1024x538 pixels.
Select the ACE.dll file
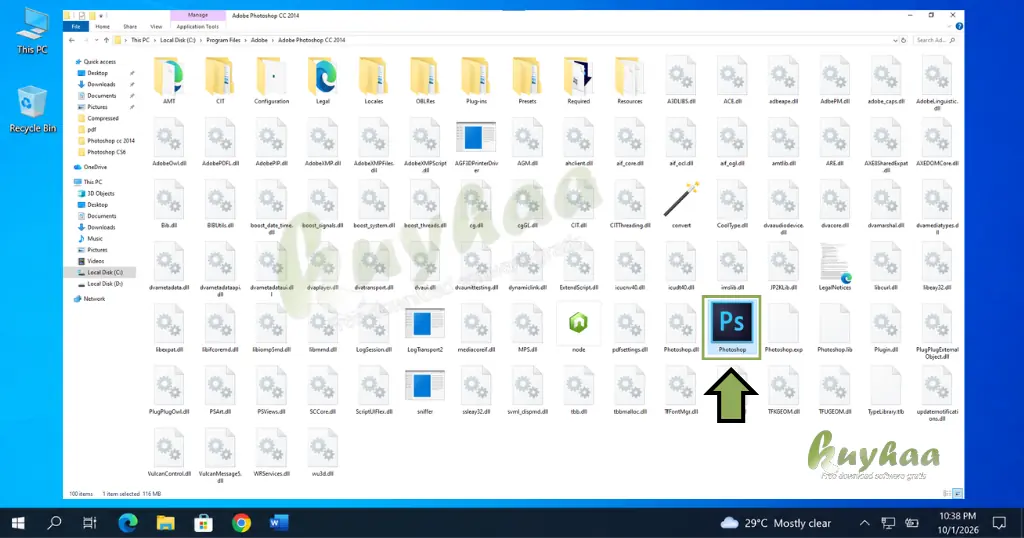tap(731, 81)
